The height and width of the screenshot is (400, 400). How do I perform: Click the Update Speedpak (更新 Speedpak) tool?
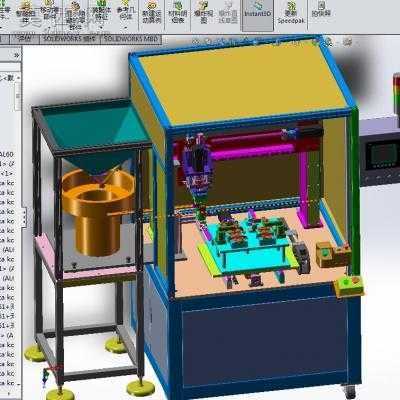(291, 13)
